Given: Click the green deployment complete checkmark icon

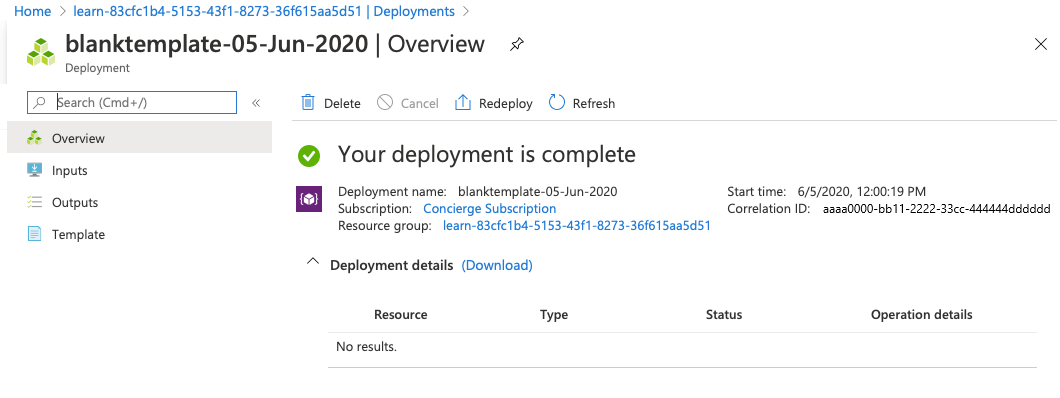Looking at the screenshot, I should (309, 156).
